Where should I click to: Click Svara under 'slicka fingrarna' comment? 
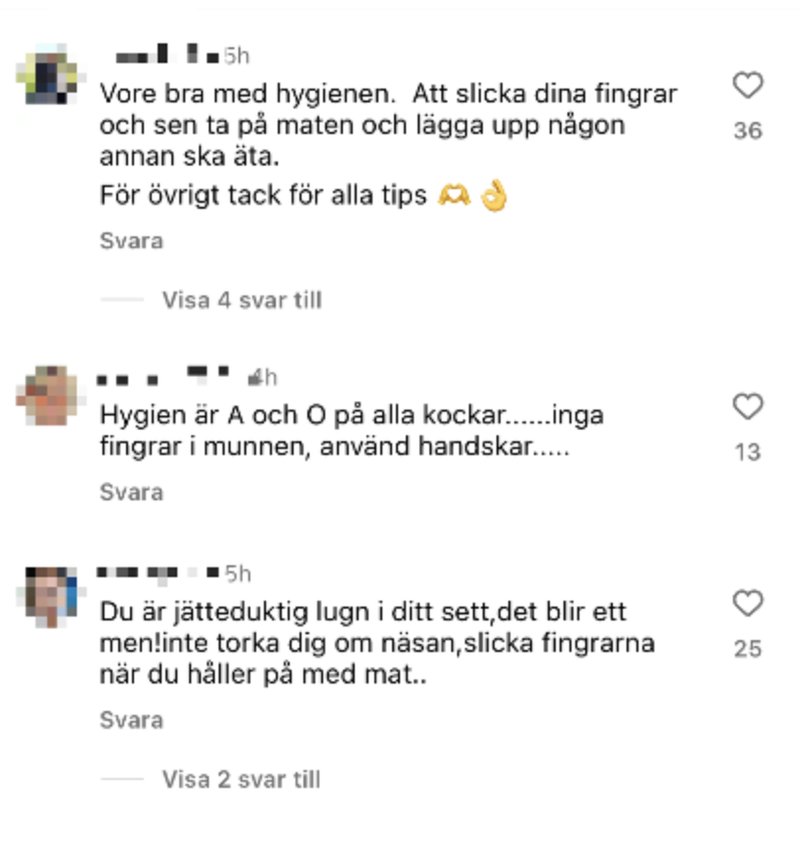131,720
